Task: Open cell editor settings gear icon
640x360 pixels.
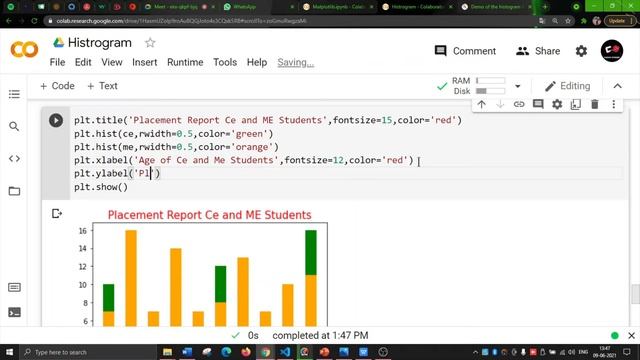Action: click(x=557, y=104)
